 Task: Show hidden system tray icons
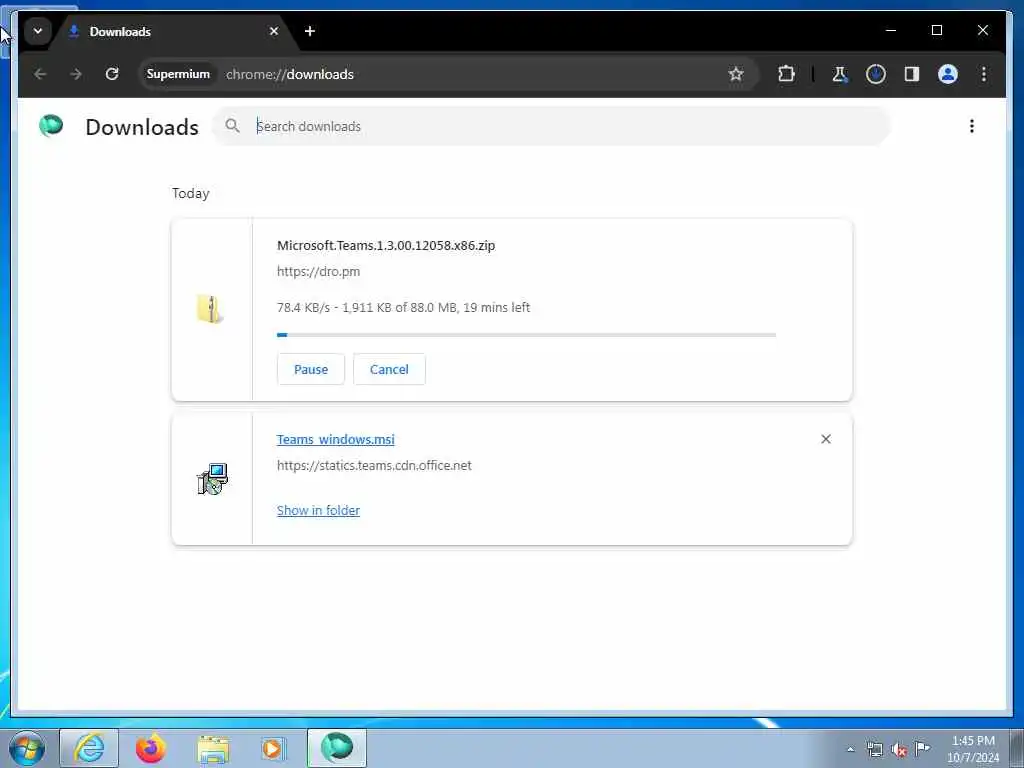(850, 749)
